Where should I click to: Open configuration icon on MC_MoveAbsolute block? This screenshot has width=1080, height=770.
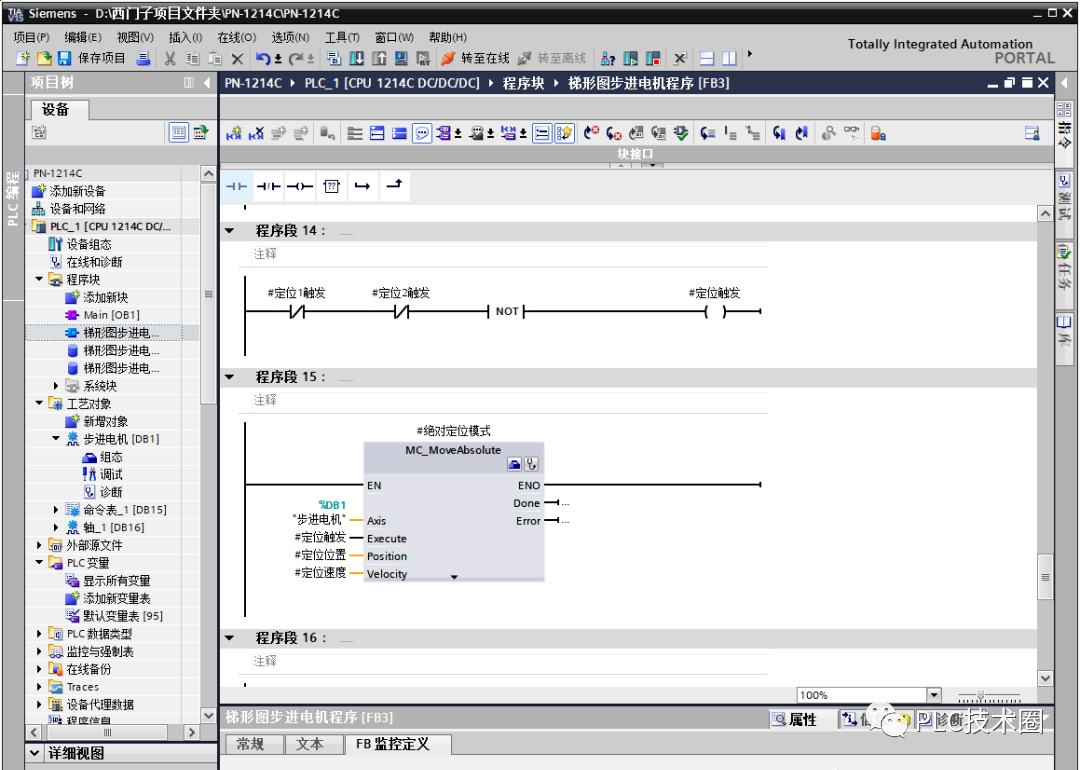(514, 464)
